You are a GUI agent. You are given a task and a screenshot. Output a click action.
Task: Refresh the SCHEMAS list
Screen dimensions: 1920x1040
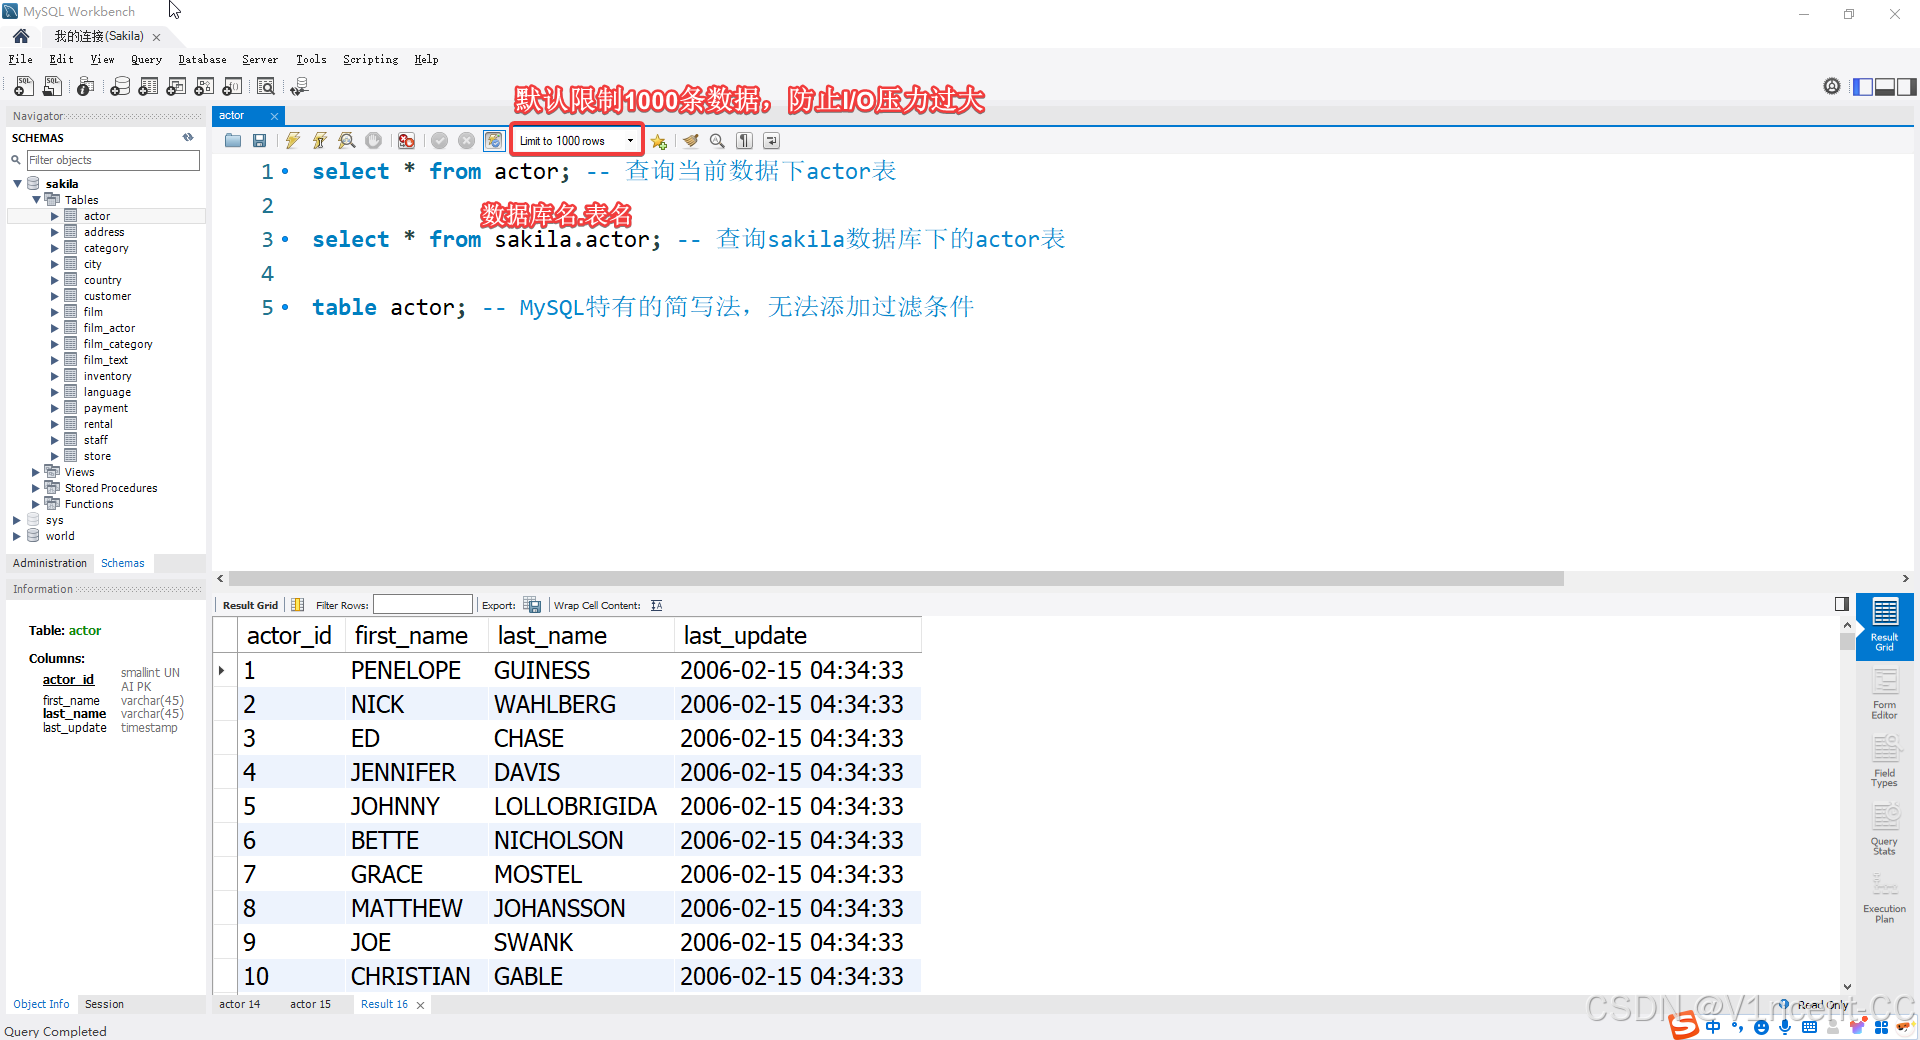[x=188, y=138]
